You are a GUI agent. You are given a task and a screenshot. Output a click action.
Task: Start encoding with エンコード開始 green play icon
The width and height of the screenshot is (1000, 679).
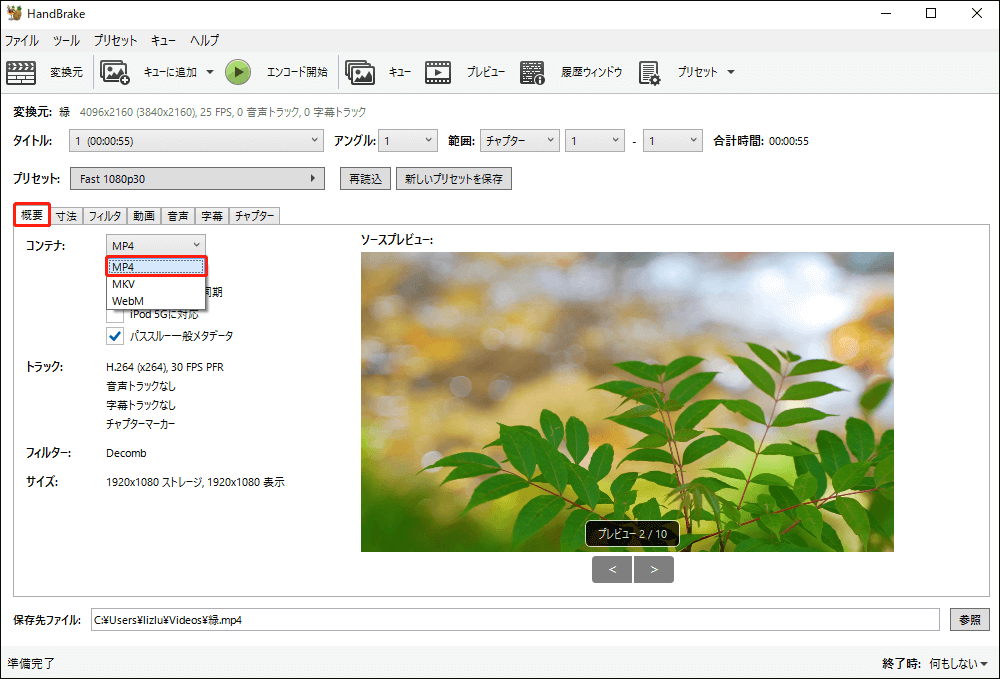coord(238,72)
